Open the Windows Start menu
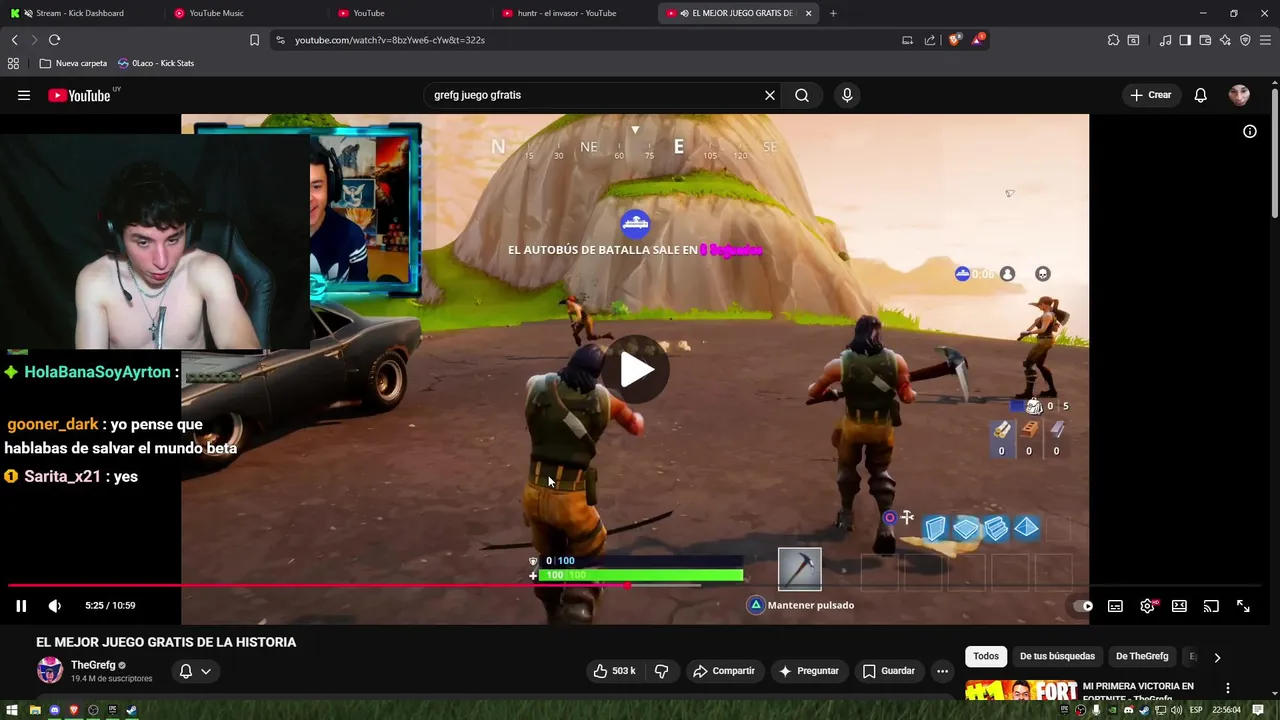The width and height of the screenshot is (1280, 720). click(14, 710)
